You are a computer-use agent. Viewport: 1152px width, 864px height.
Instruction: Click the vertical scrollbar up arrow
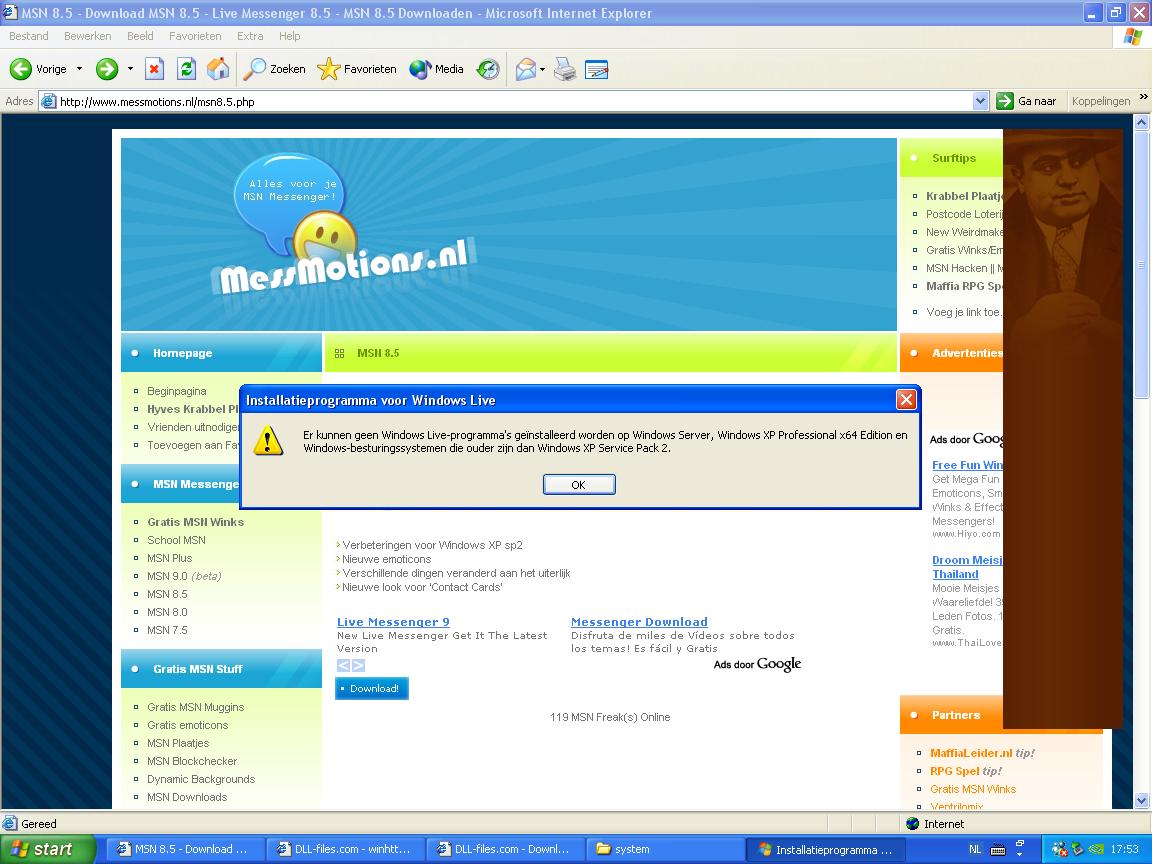(1142, 123)
